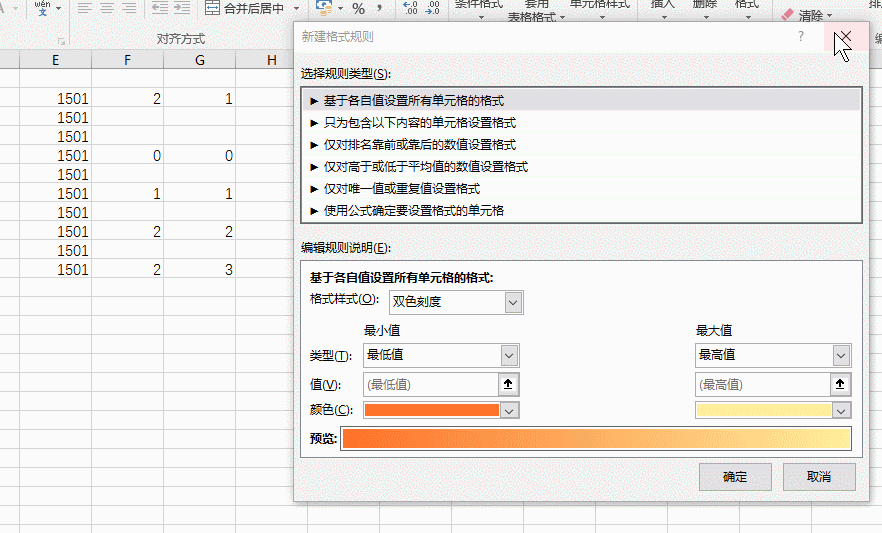The height and width of the screenshot is (533, 882).
Task: Click dialog help question mark
Action: (801, 37)
